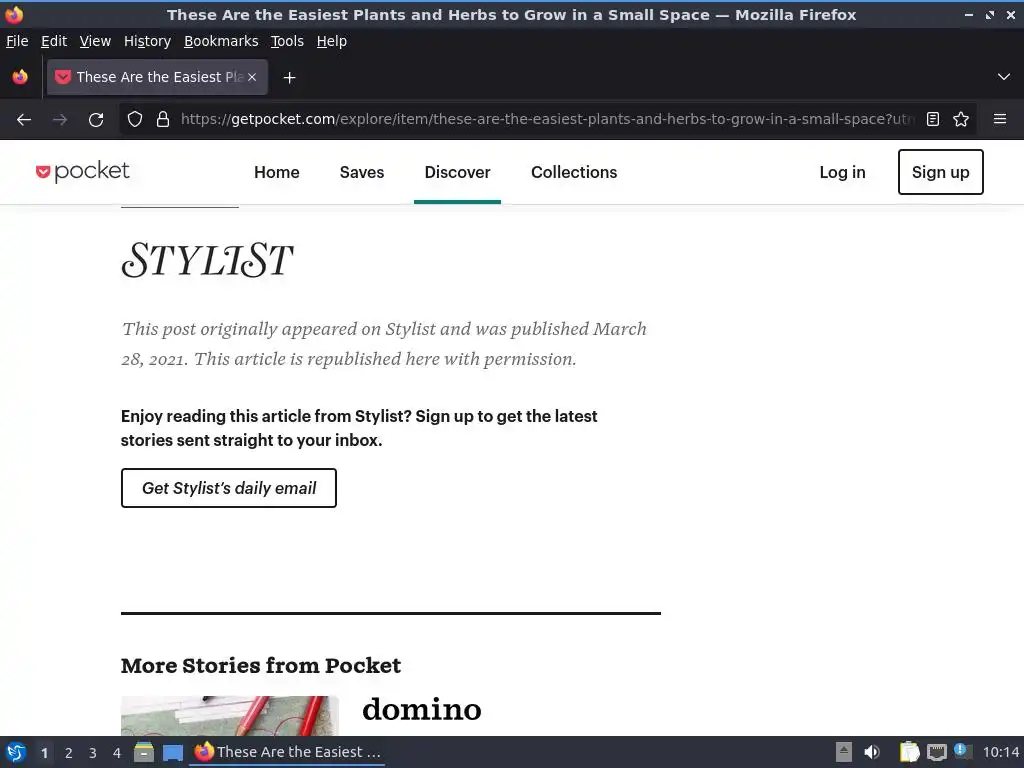The width and height of the screenshot is (1024, 768).
Task: Toggle reader view in address bar
Action: point(933,119)
